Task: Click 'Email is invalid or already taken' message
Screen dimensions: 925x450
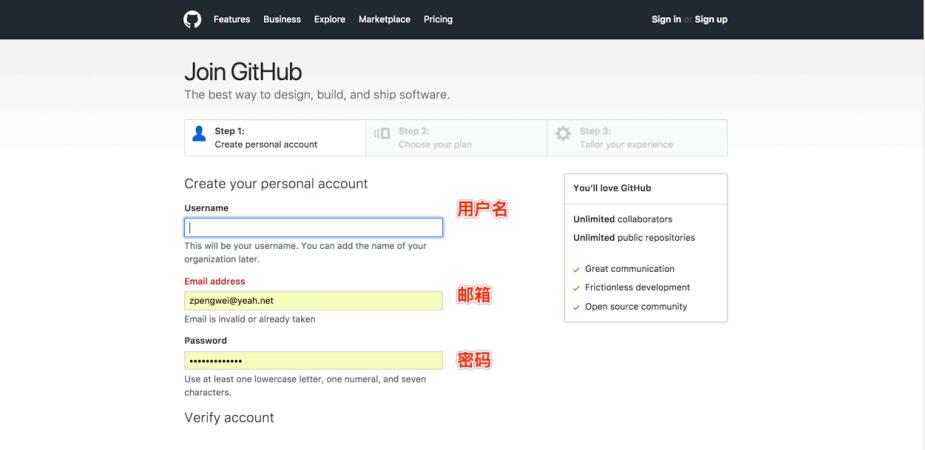Action: tap(250, 319)
